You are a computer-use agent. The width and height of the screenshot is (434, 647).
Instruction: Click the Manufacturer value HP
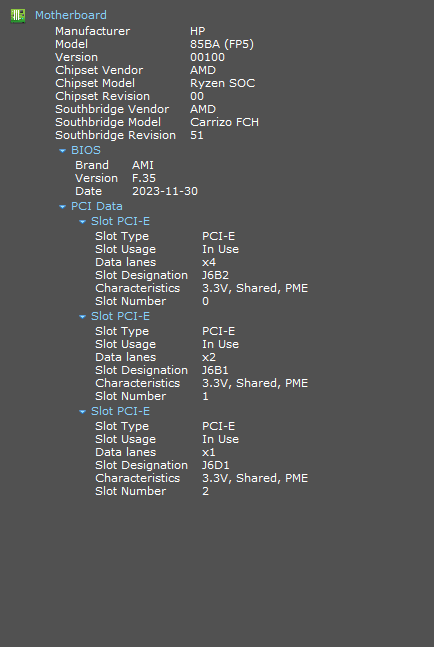(x=198, y=31)
